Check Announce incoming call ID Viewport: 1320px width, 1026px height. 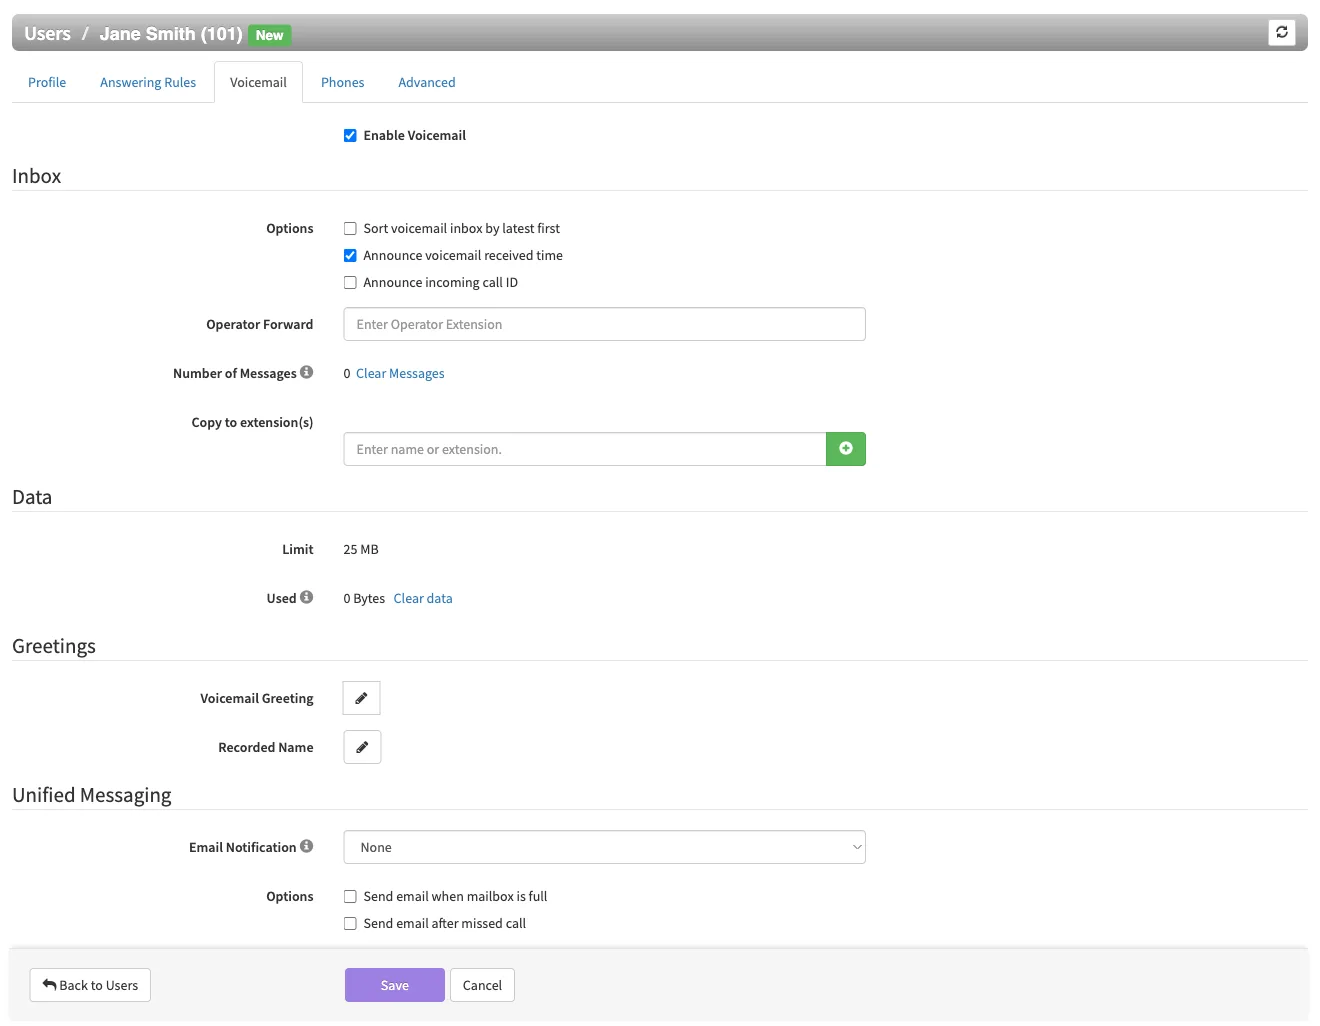(350, 283)
